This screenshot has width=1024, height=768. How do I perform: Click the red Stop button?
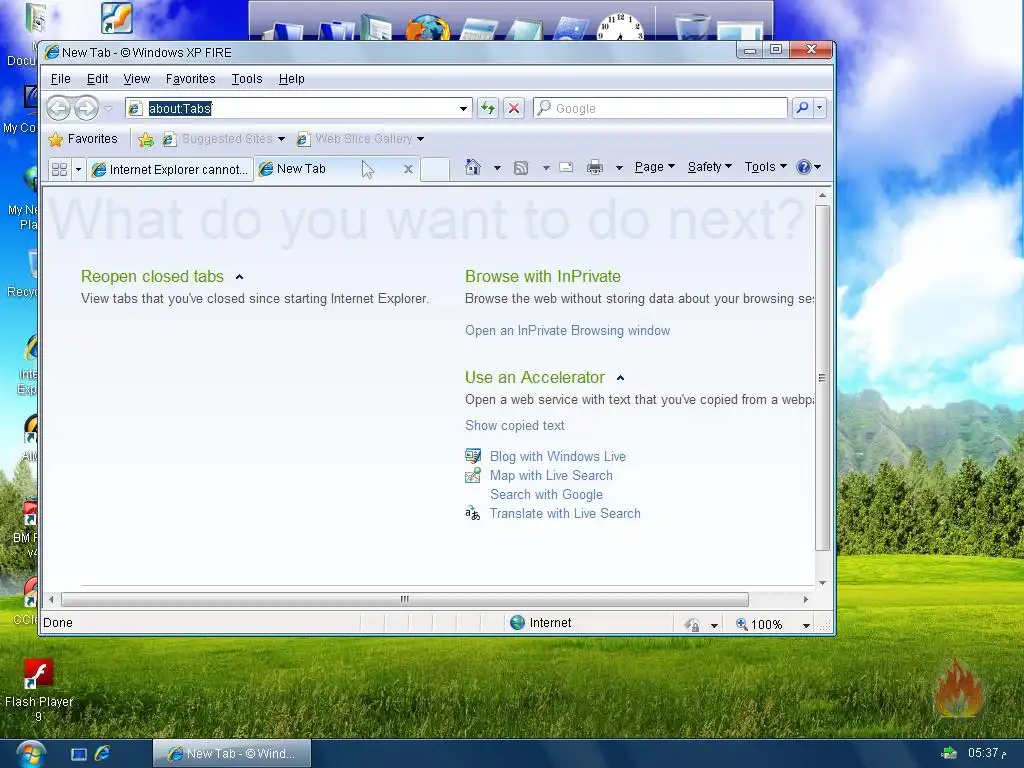point(514,108)
